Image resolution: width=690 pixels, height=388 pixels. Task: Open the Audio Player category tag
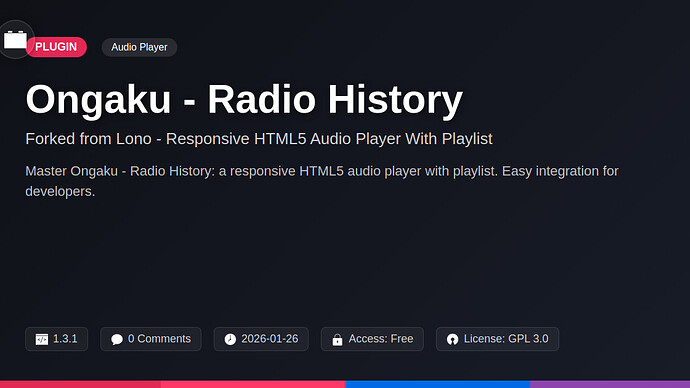click(x=139, y=47)
